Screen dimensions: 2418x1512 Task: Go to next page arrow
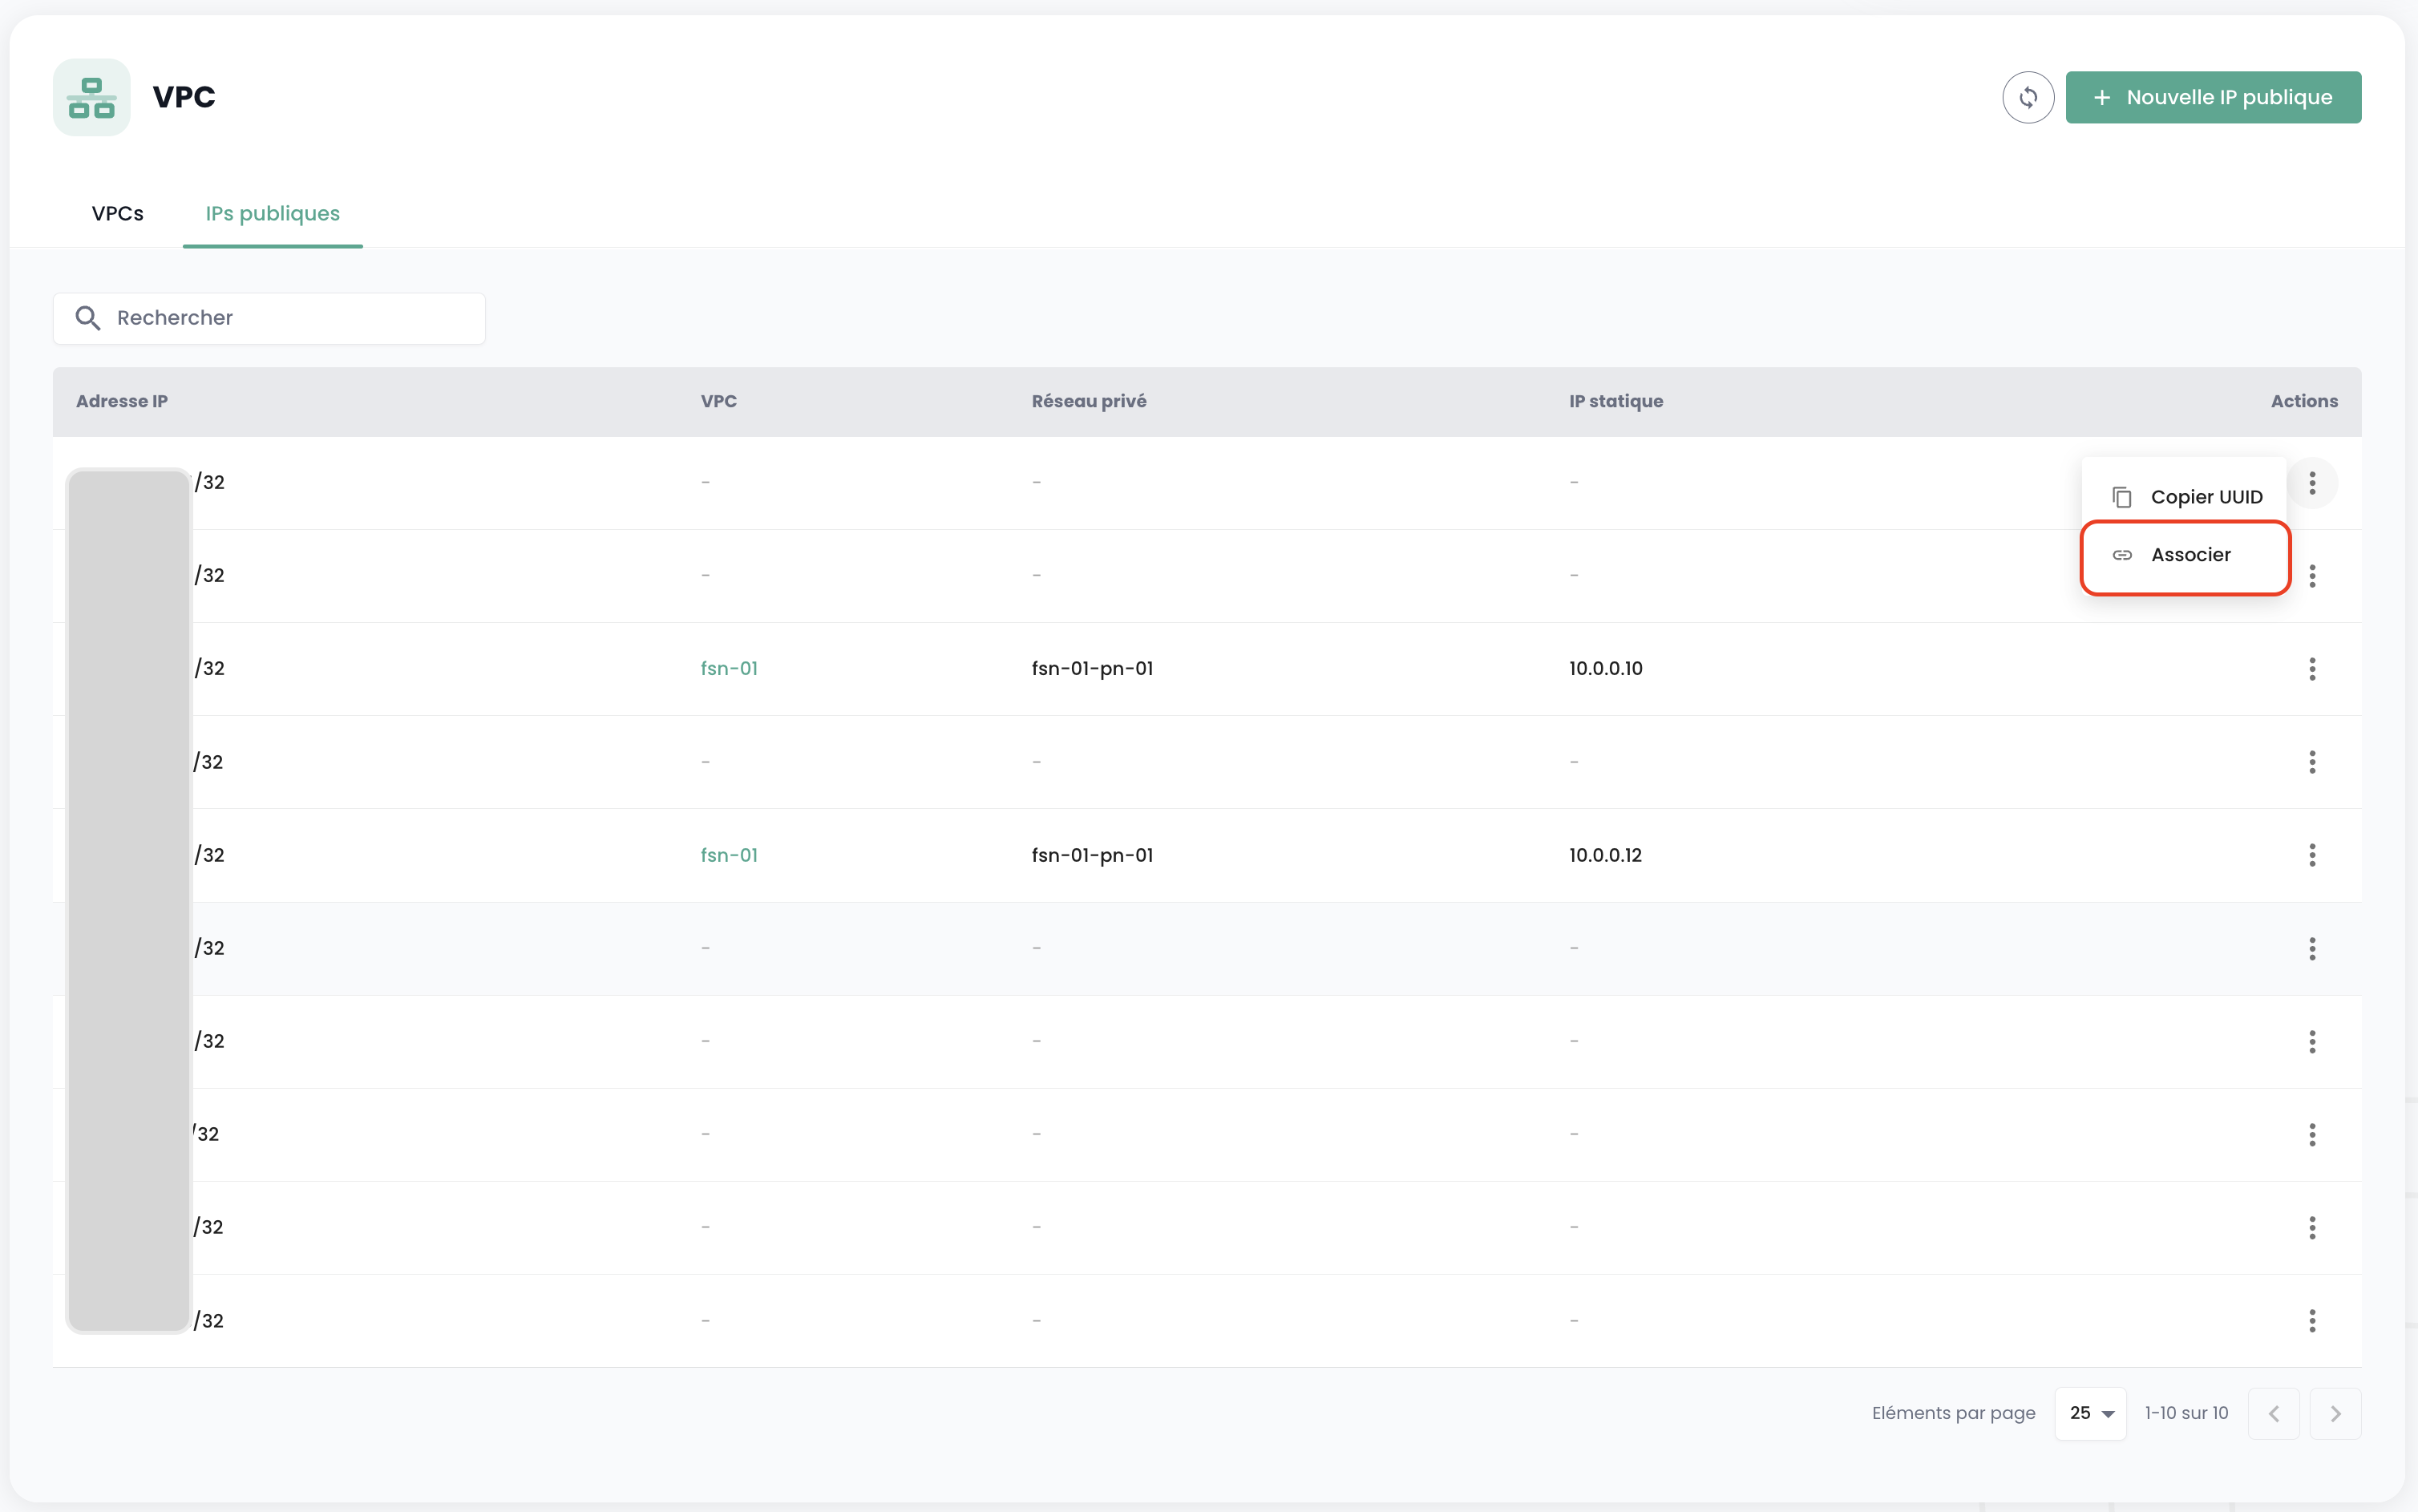tap(2335, 1413)
